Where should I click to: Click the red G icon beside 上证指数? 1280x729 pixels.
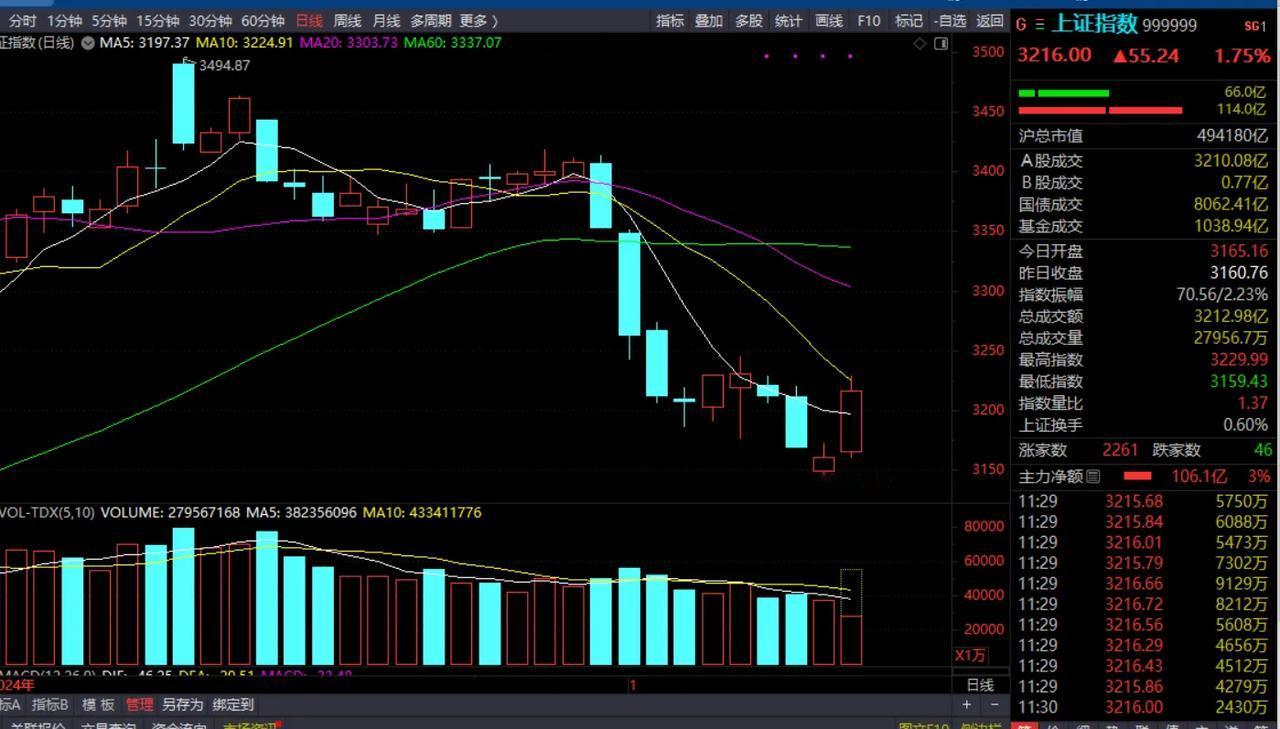click(x=1021, y=24)
